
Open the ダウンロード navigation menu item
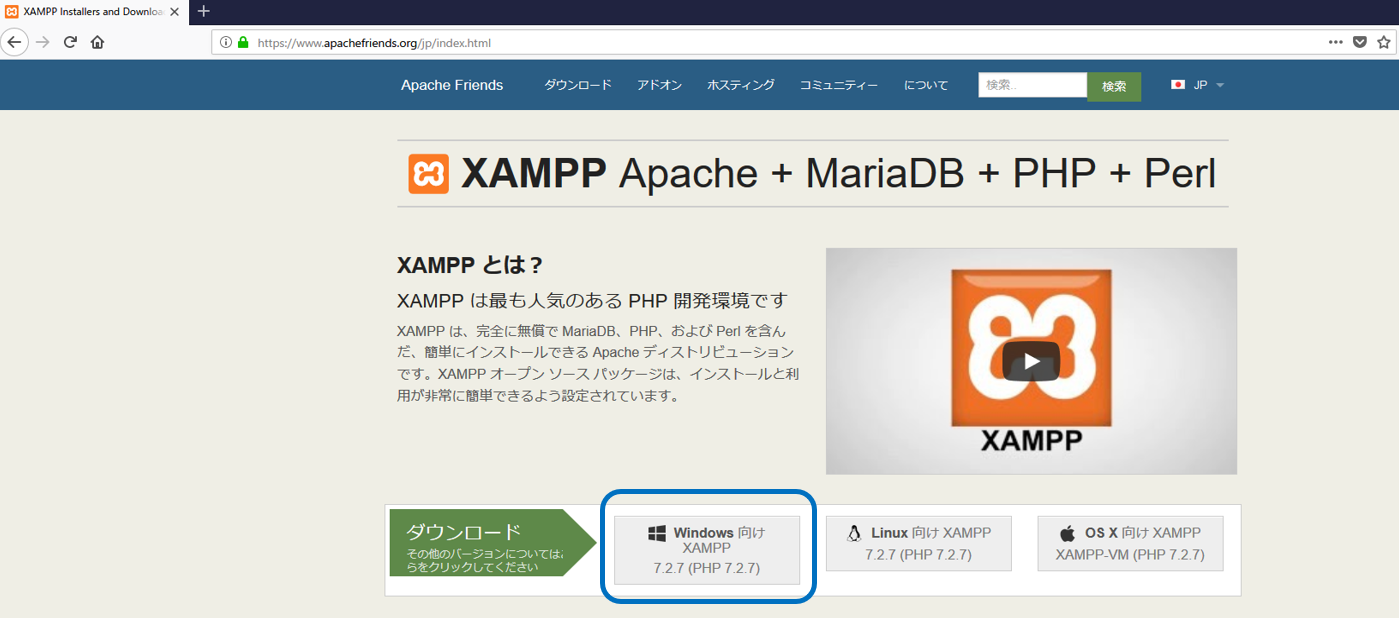click(x=578, y=85)
